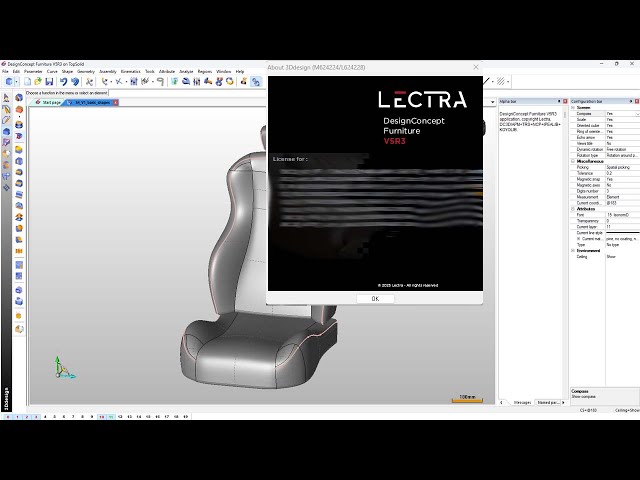Open the dropdown arrow left of Alpha bar
This screenshot has height=480, width=640.
pos(492,101)
